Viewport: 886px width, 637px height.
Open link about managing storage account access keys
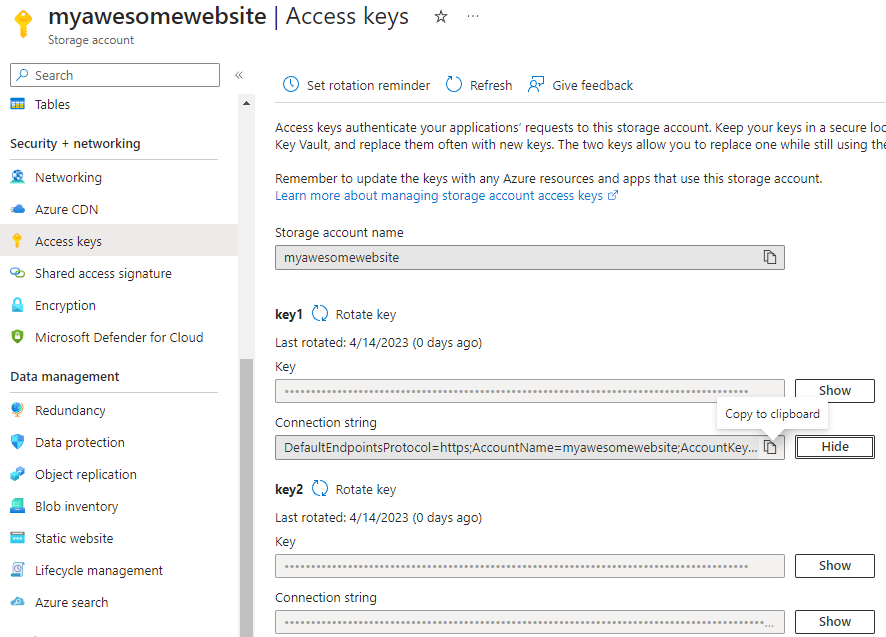(x=446, y=196)
